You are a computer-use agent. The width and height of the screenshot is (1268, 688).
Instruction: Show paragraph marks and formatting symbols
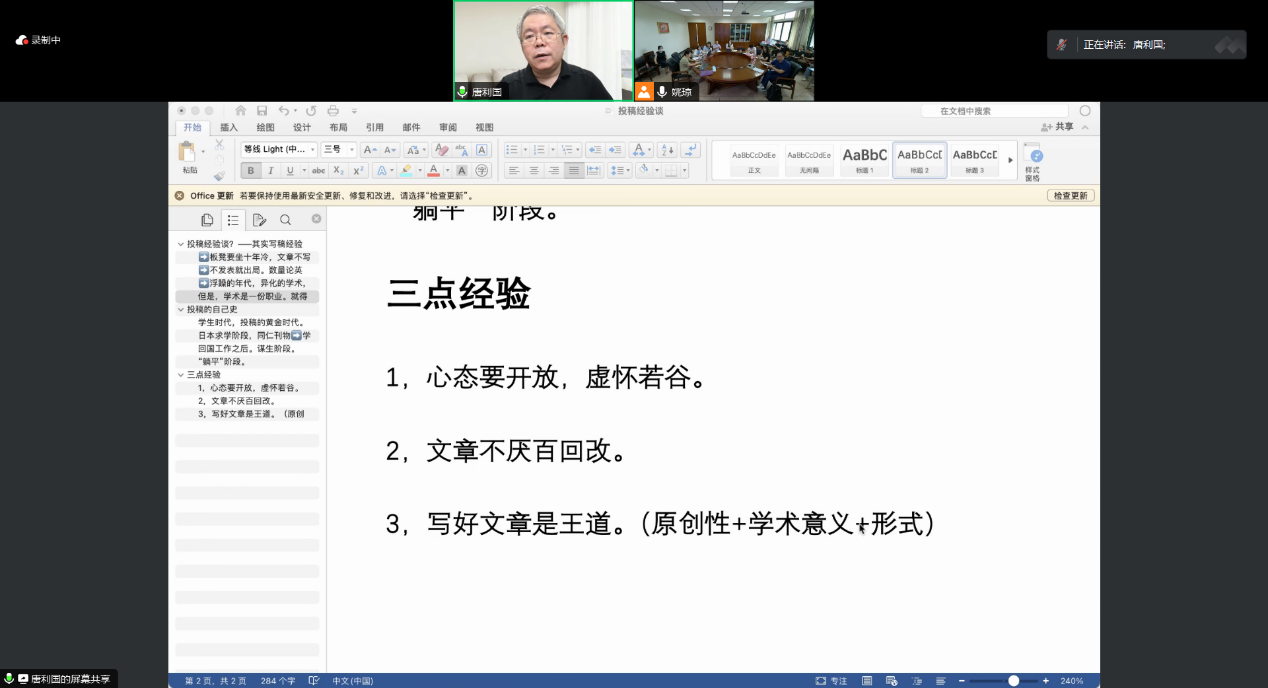click(690, 149)
